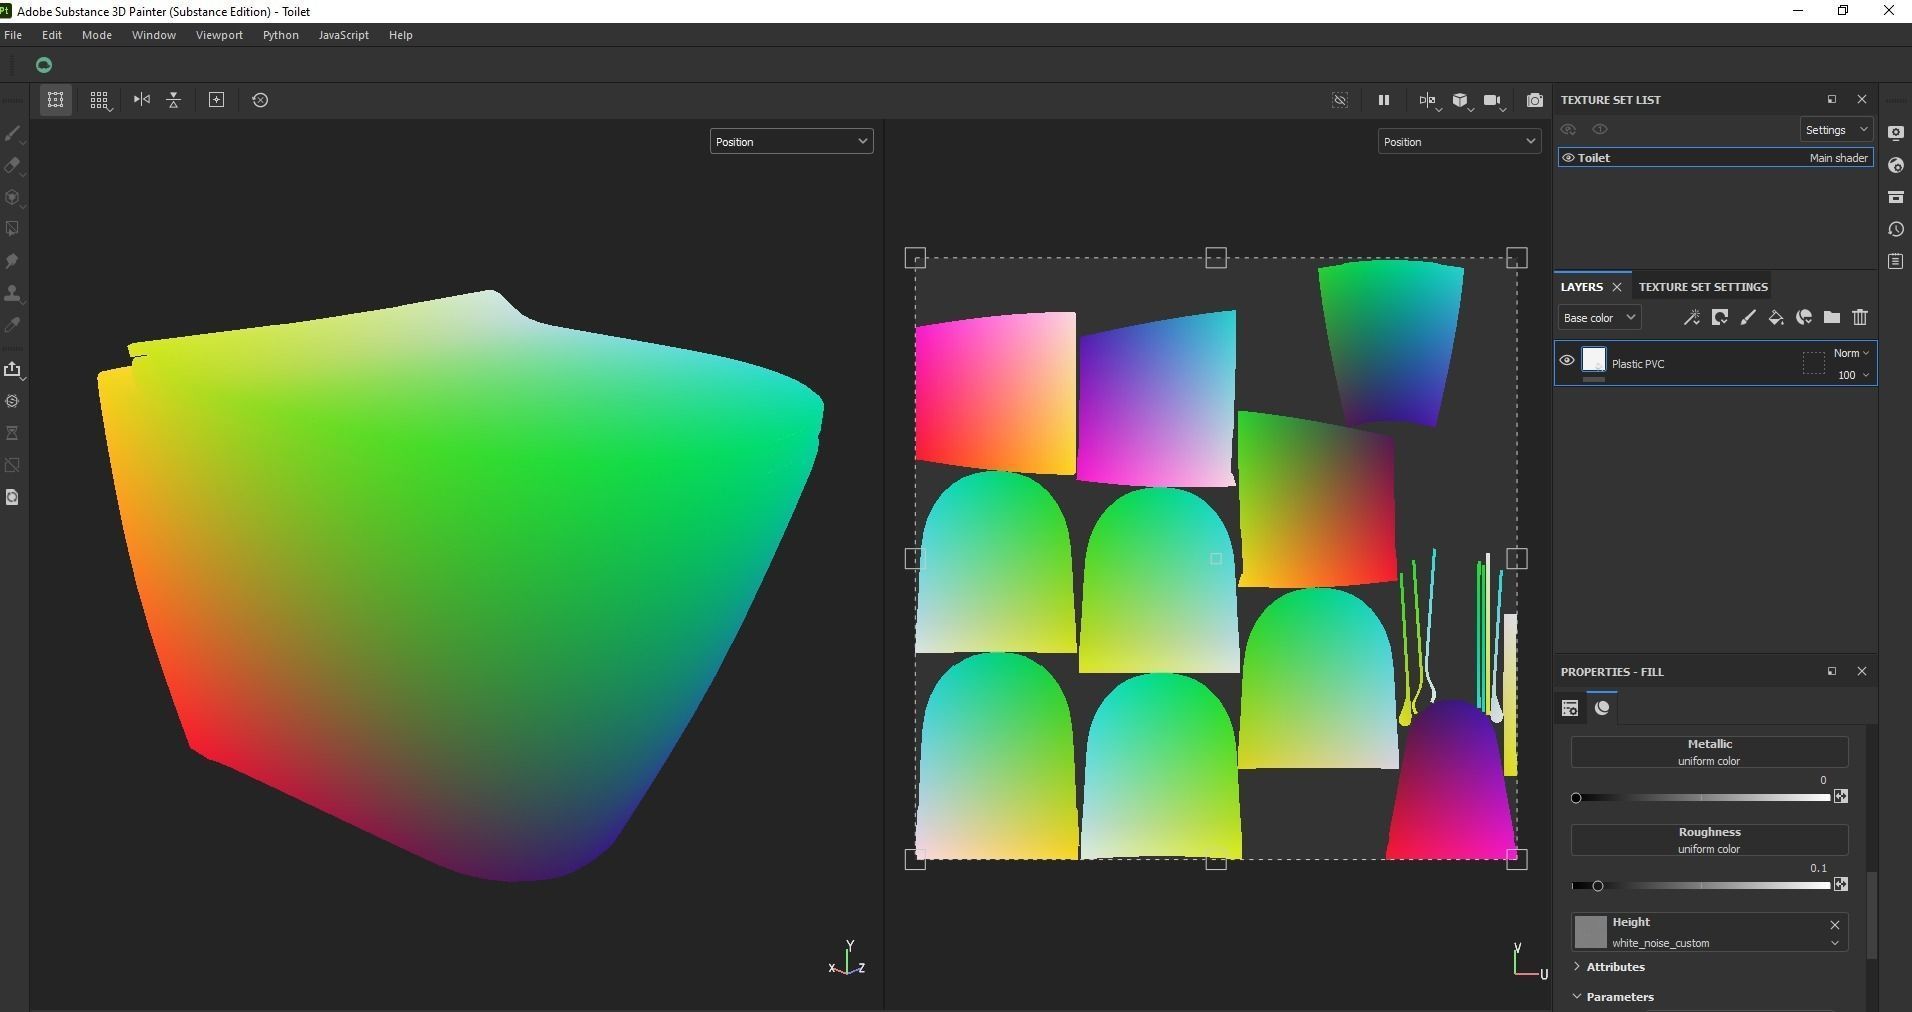Screen dimensions: 1912x1012
Task: Add a paint layer with the brush icon
Action: (1748, 318)
